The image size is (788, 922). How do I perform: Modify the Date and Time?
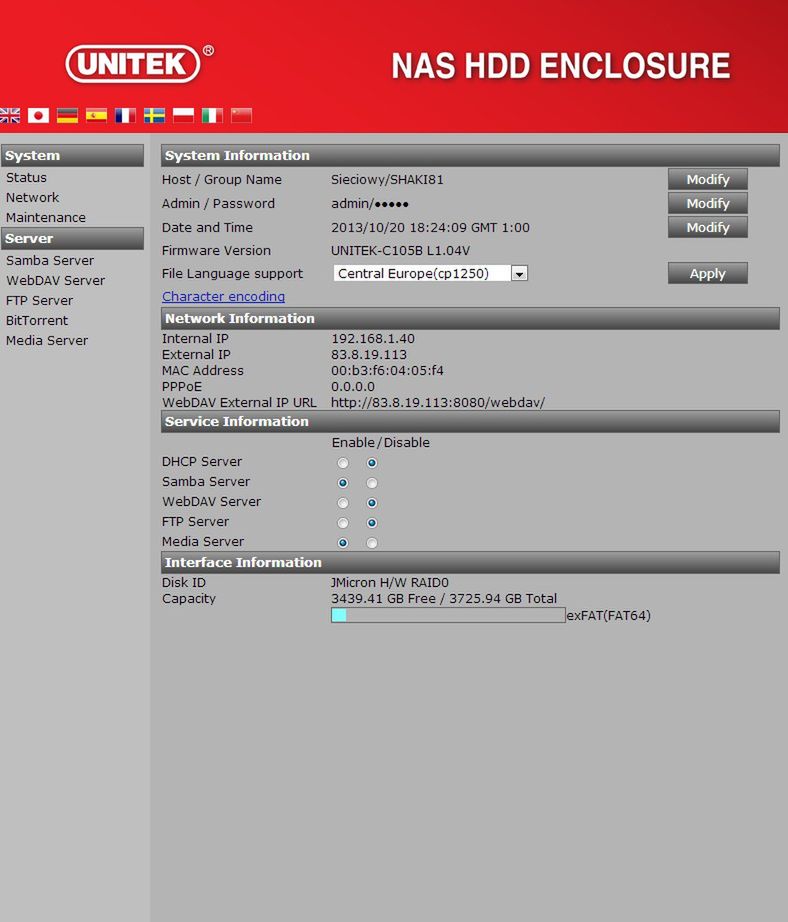point(708,228)
